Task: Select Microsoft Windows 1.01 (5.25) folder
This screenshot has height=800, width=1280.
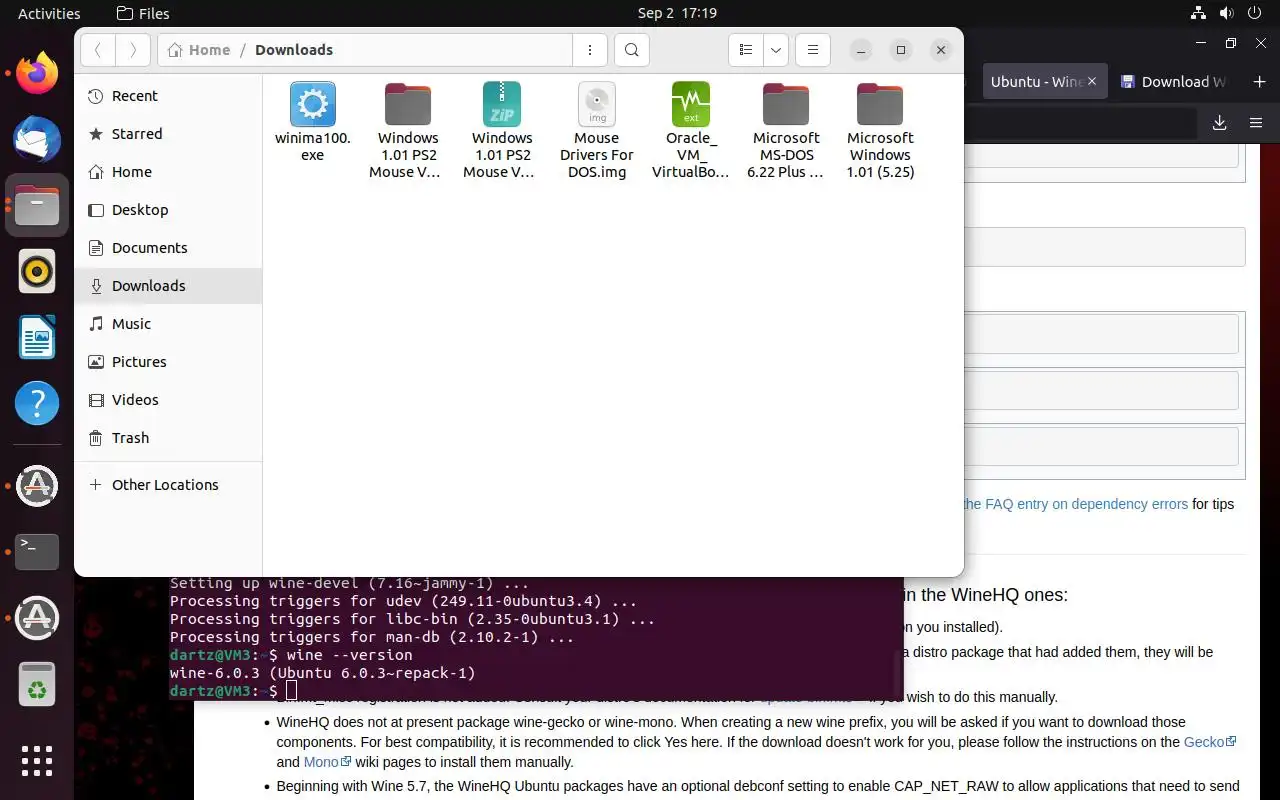Action: point(880,130)
